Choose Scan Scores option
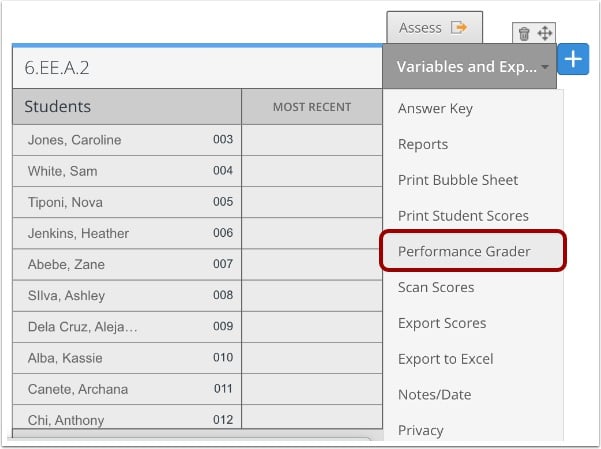 pos(436,287)
